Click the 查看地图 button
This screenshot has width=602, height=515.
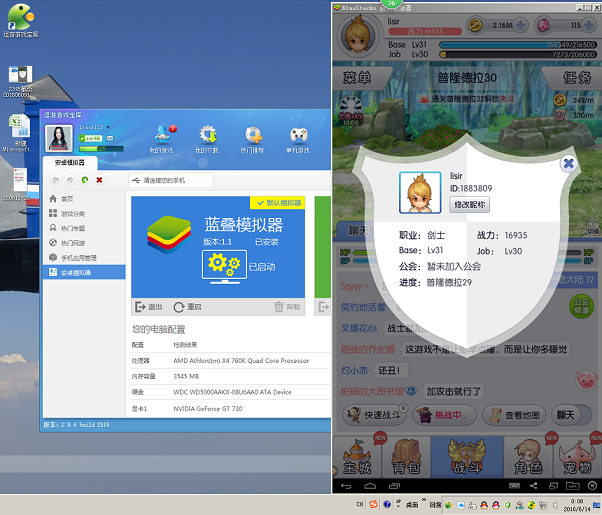click(x=514, y=415)
